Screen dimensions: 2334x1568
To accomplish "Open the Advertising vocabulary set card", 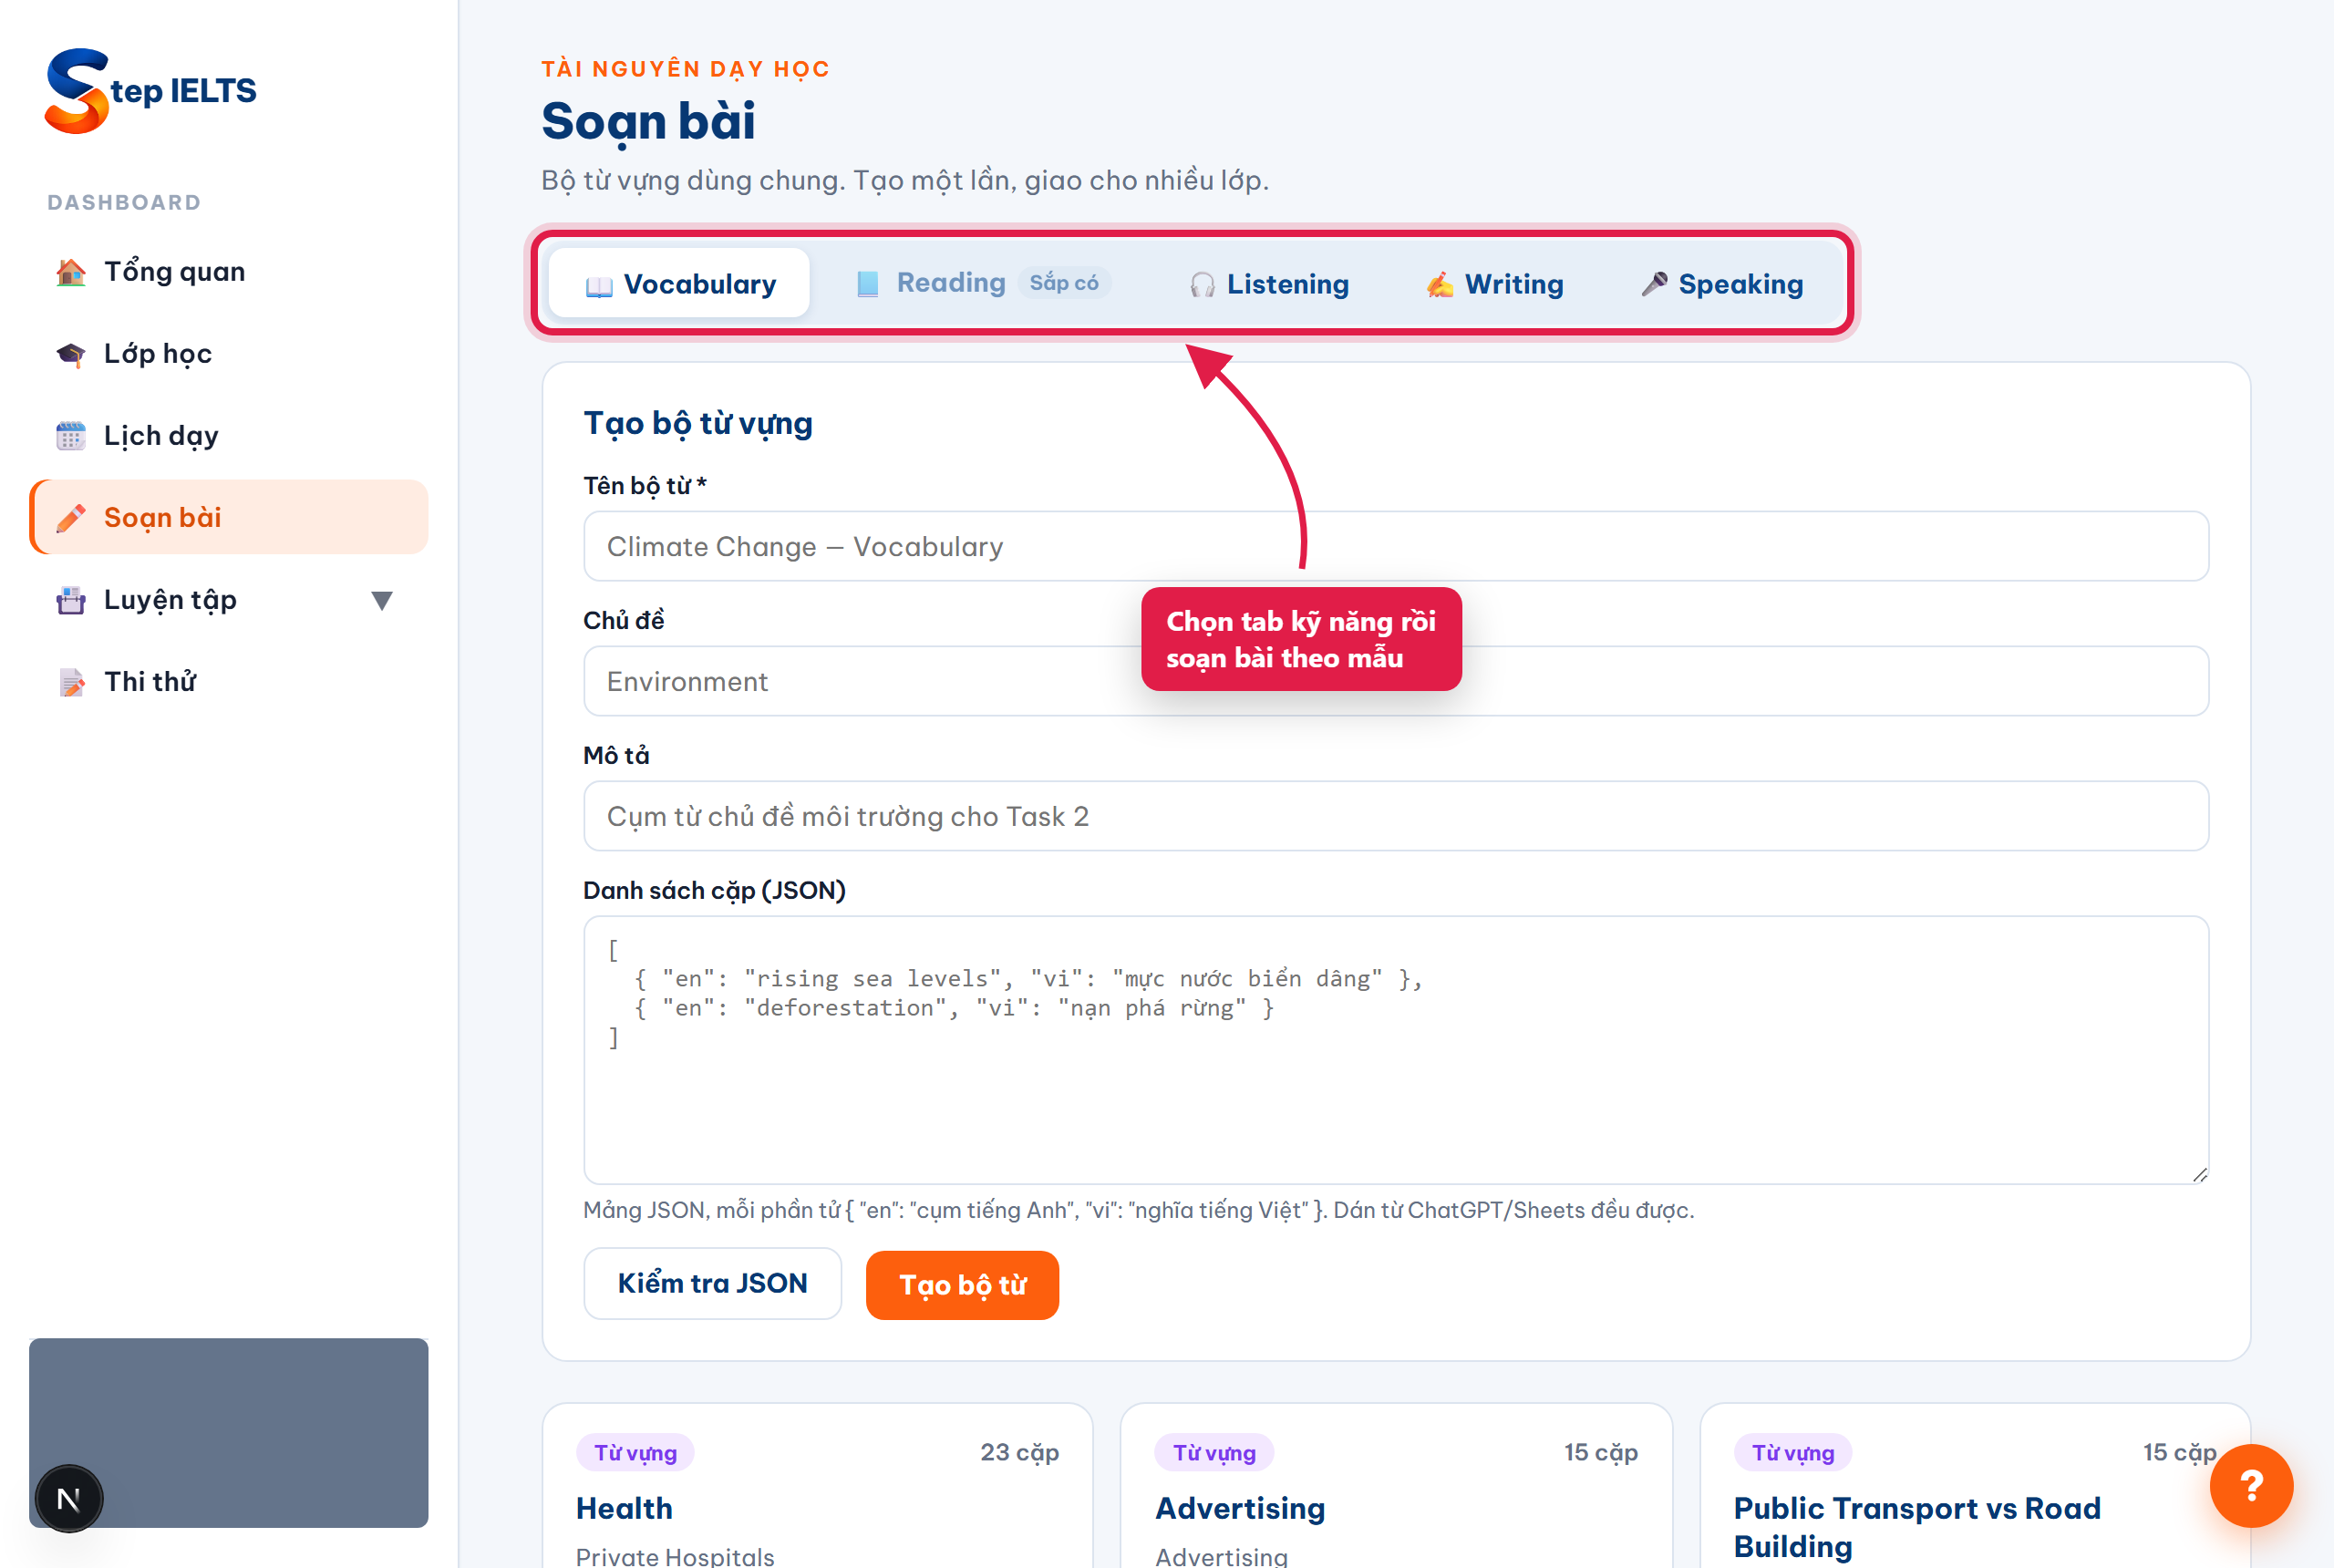I will [x=1396, y=1486].
